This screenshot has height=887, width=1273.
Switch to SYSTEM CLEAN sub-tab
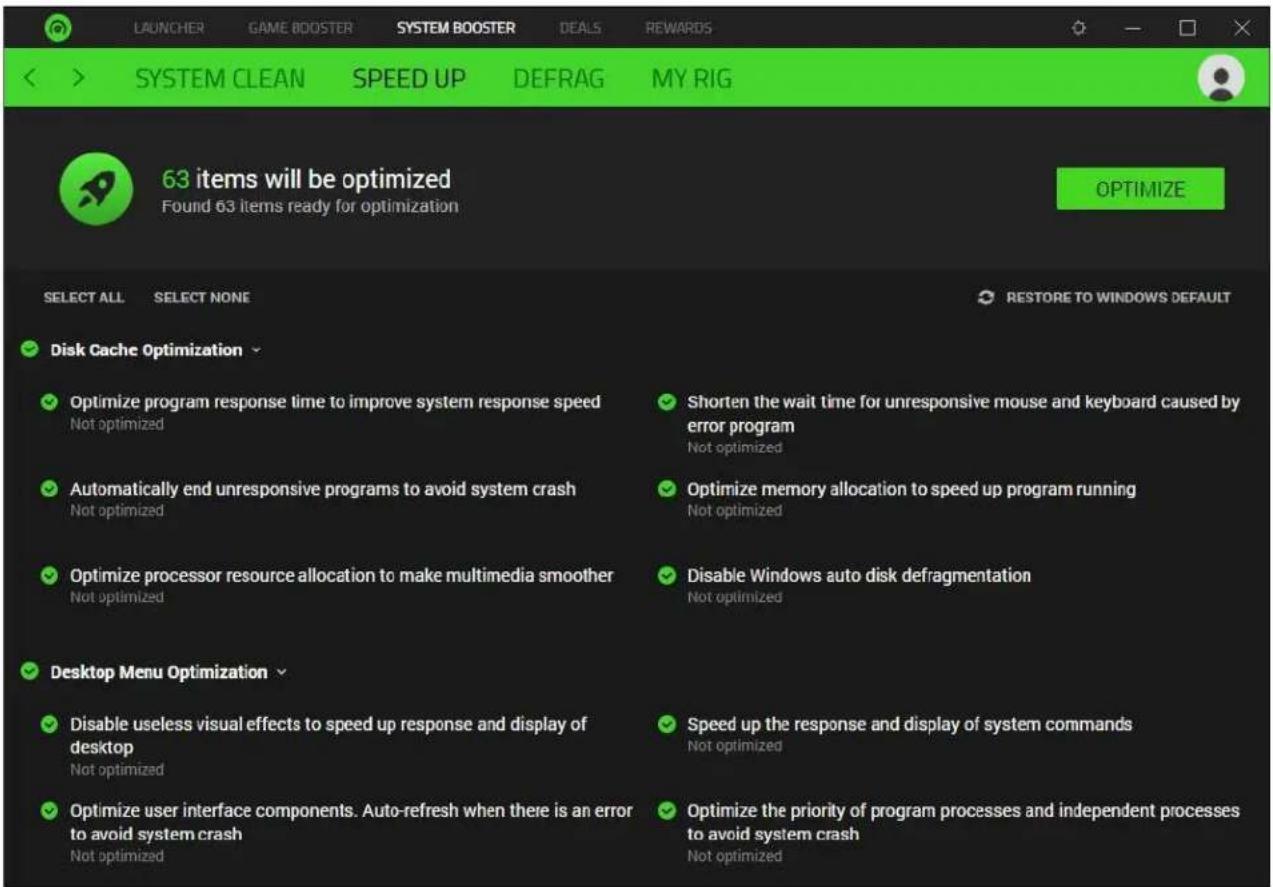tap(220, 78)
